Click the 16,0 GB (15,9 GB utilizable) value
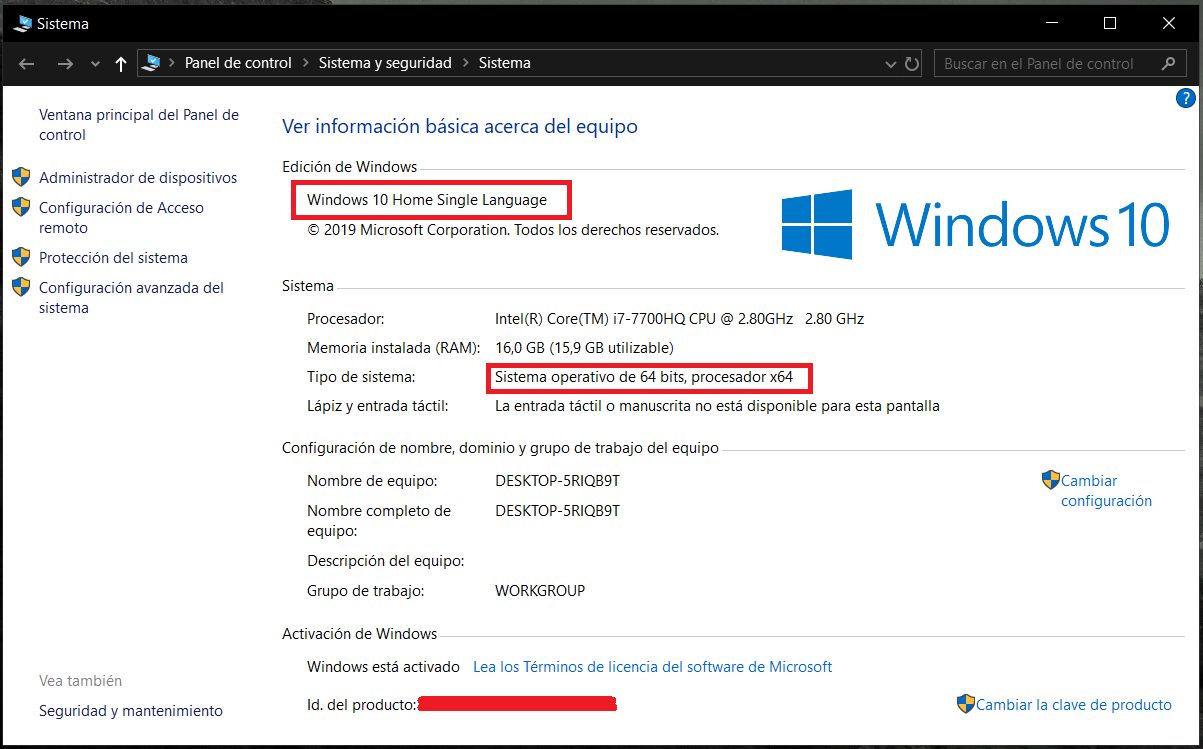The height and width of the screenshot is (749, 1203). coord(584,348)
